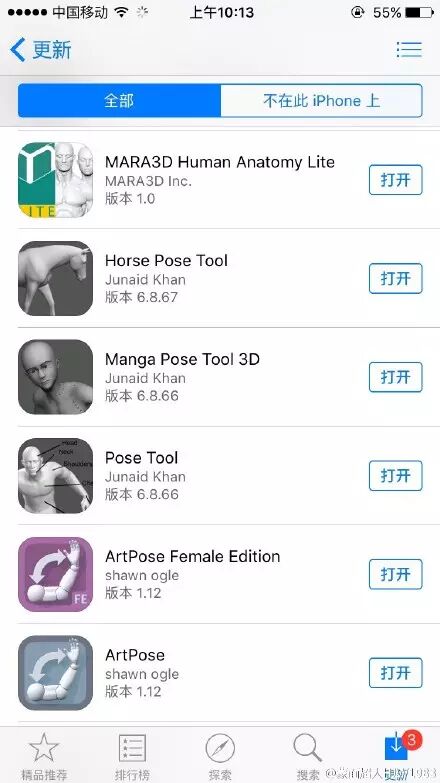Image resolution: width=440 pixels, height=783 pixels.
Task: Tap the Pose Tool app icon
Action: pyautogui.click(x=55, y=475)
